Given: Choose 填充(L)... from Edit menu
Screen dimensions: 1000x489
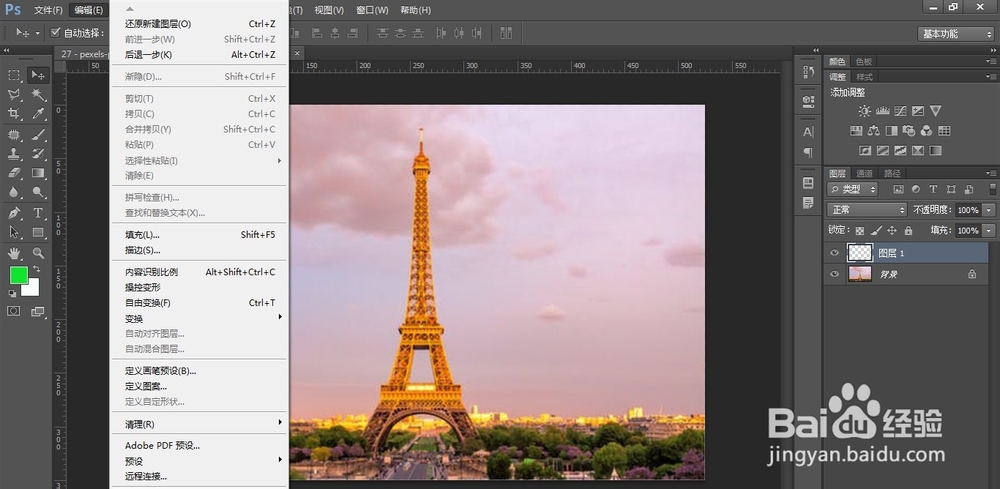Looking at the screenshot, I should (200, 235).
